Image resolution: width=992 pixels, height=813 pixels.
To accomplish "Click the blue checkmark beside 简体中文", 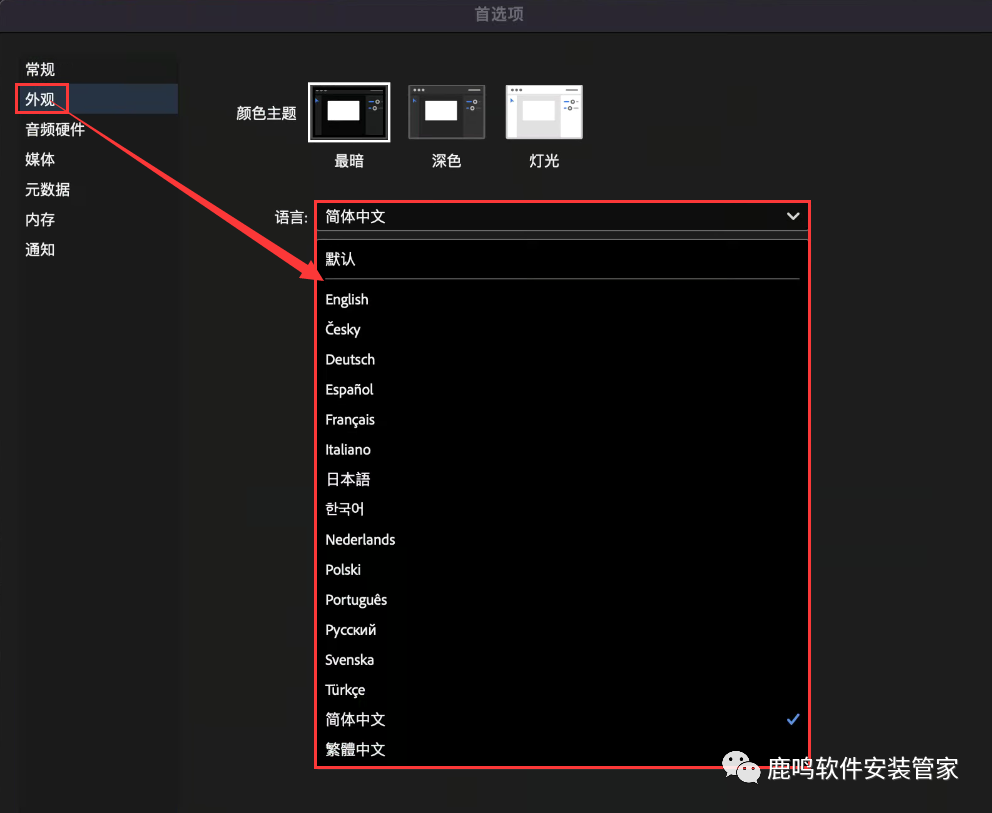I will (793, 719).
